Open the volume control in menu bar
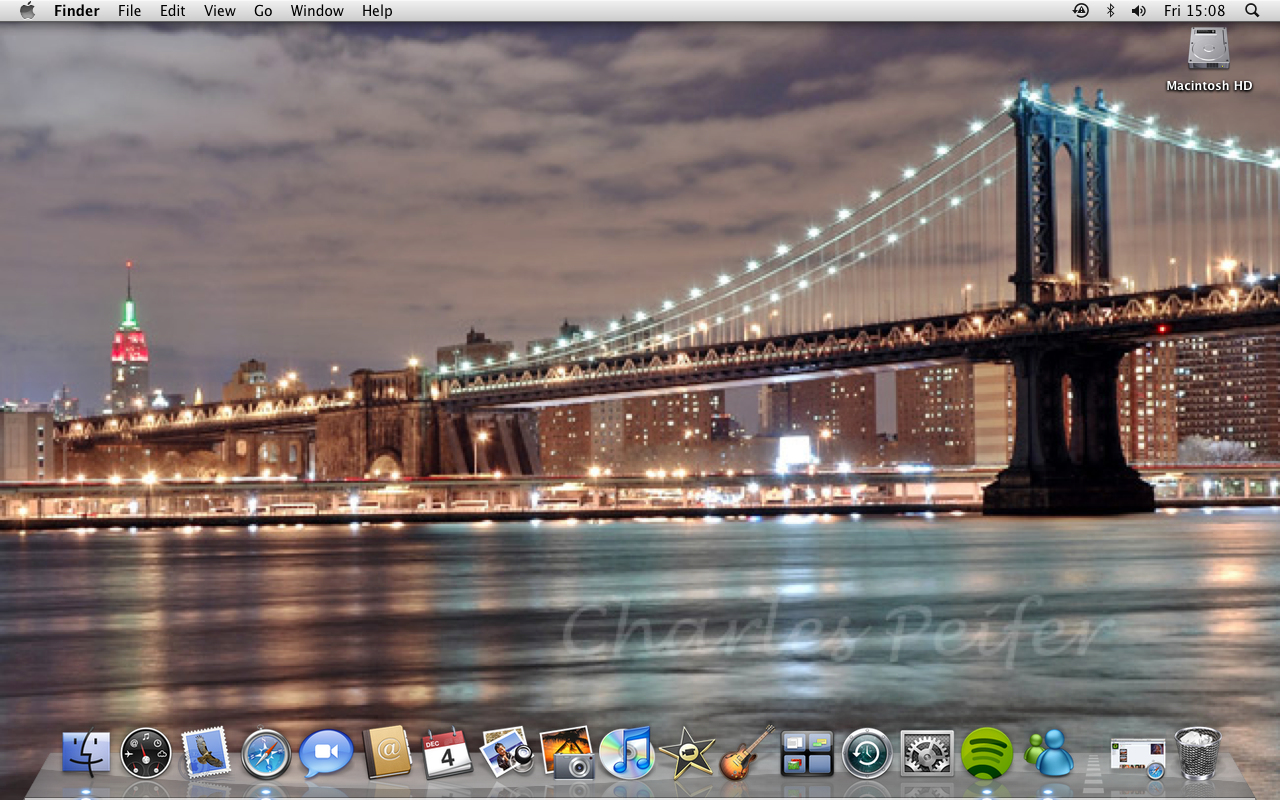 1138,11
